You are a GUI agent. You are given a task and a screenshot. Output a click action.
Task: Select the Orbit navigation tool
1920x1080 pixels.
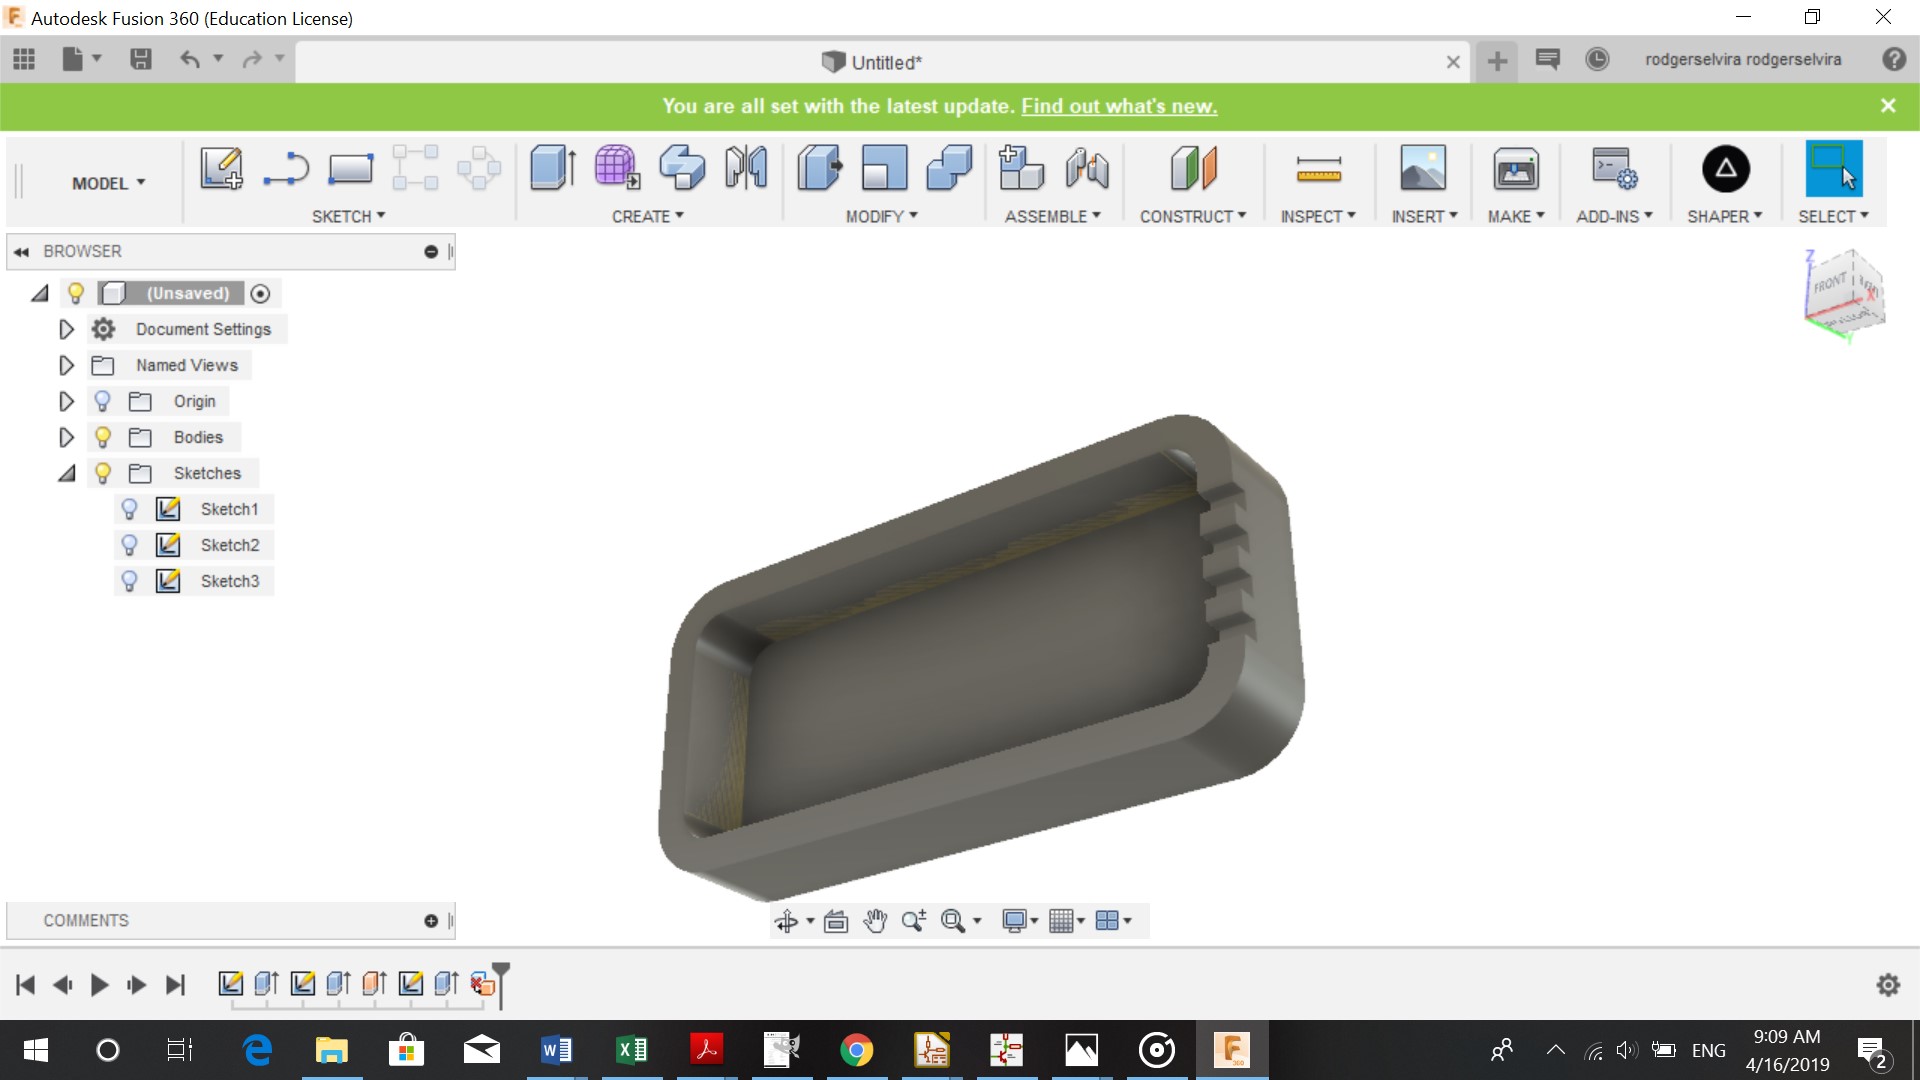point(786,921)
